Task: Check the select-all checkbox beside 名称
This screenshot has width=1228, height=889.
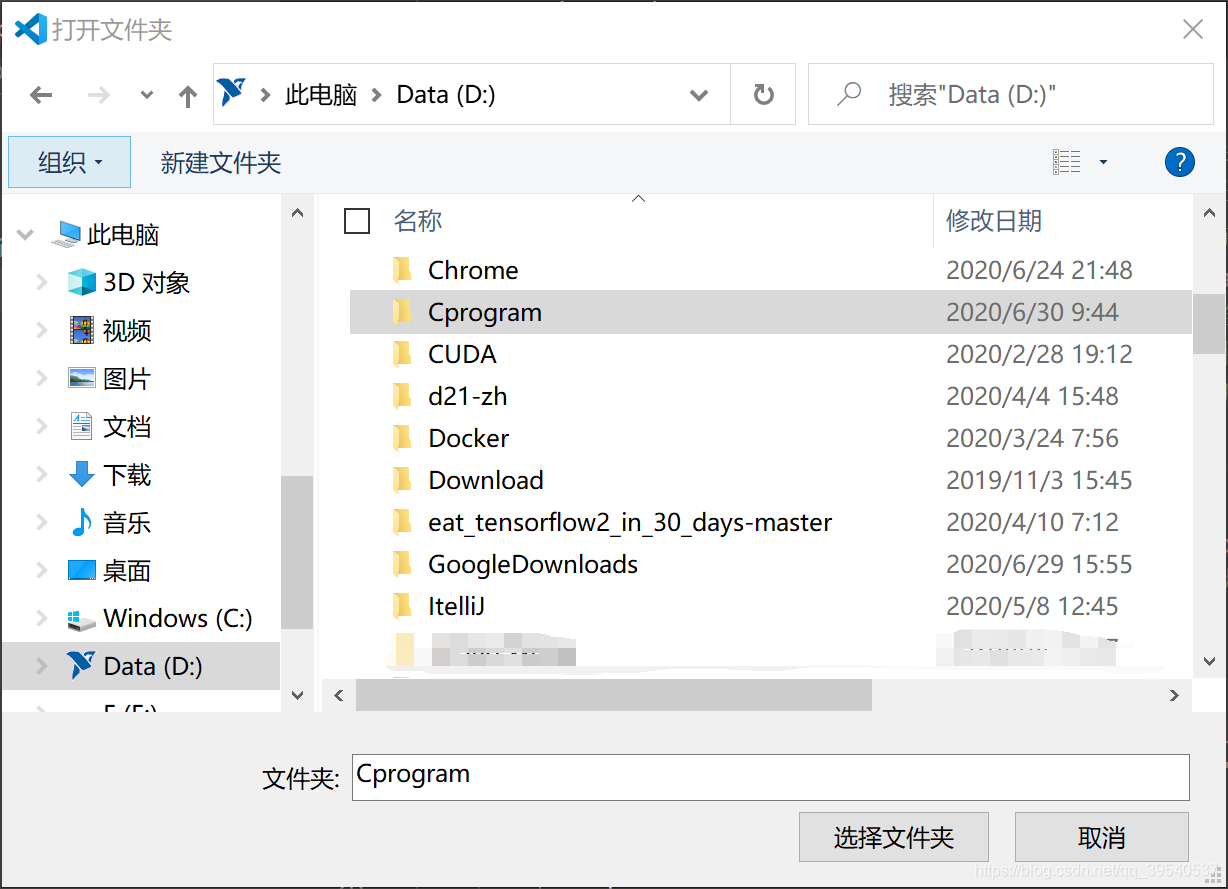Action: coord(357,221)
